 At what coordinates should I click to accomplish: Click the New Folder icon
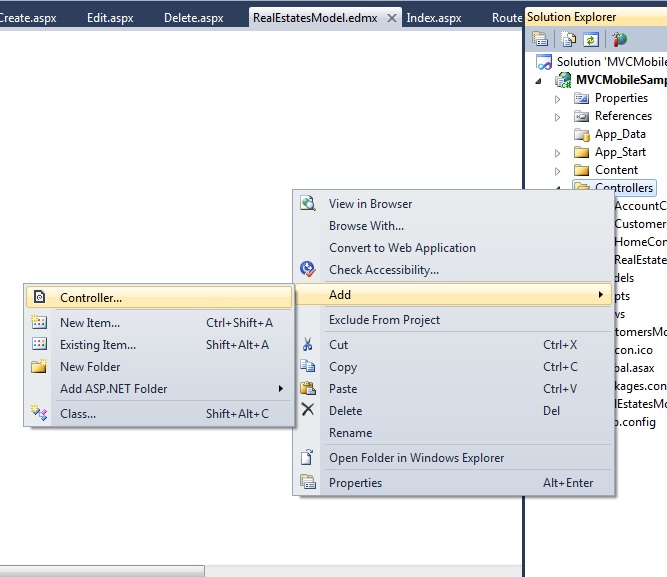point(39,366)
